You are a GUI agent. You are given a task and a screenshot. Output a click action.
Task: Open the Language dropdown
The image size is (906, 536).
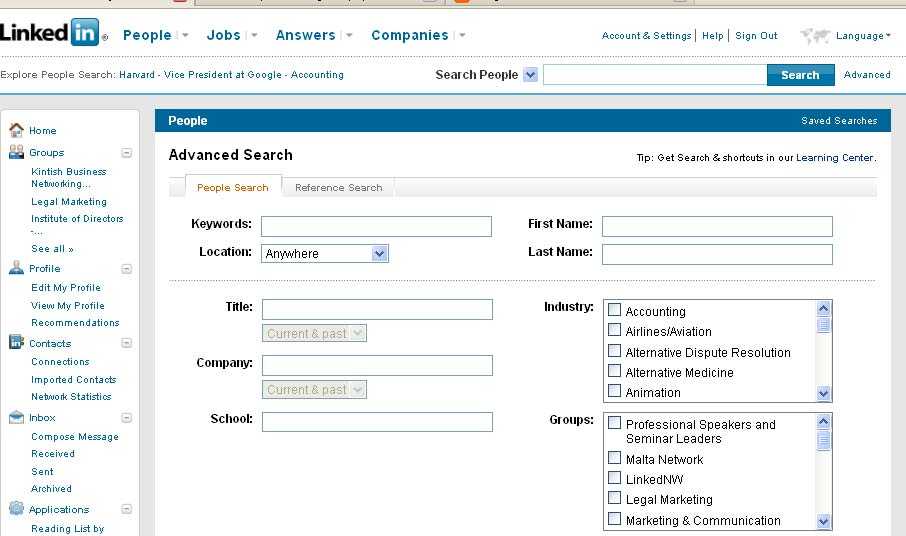863,36
